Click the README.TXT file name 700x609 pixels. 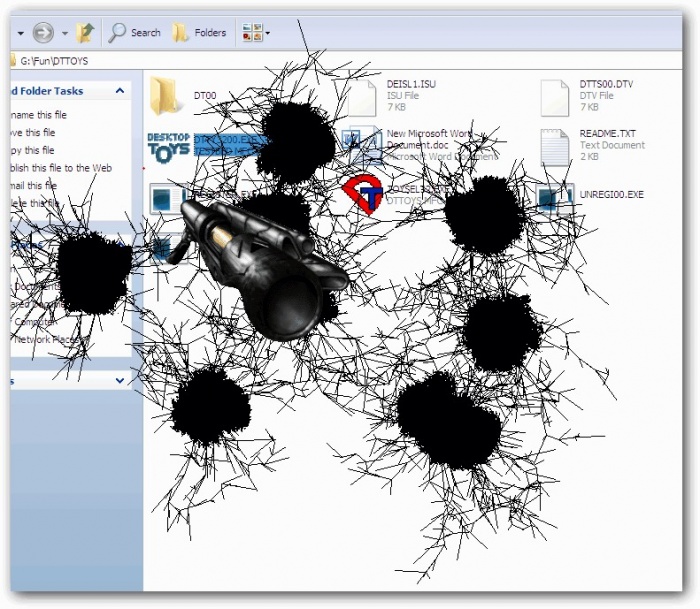click(x=607, y=133)
